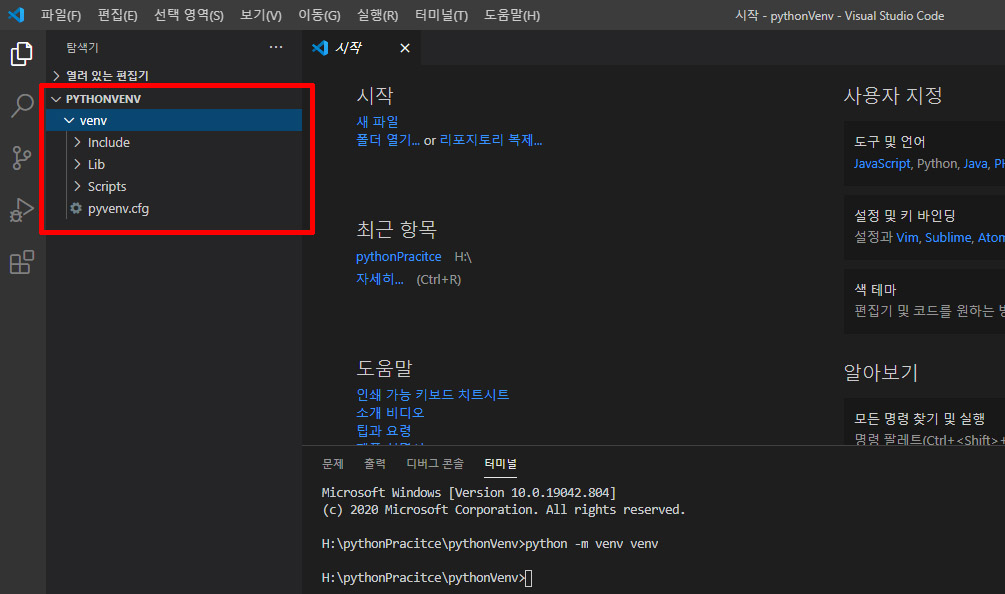Open recent item pythonPracitce
1005x594 pixels.
(399, 256)
